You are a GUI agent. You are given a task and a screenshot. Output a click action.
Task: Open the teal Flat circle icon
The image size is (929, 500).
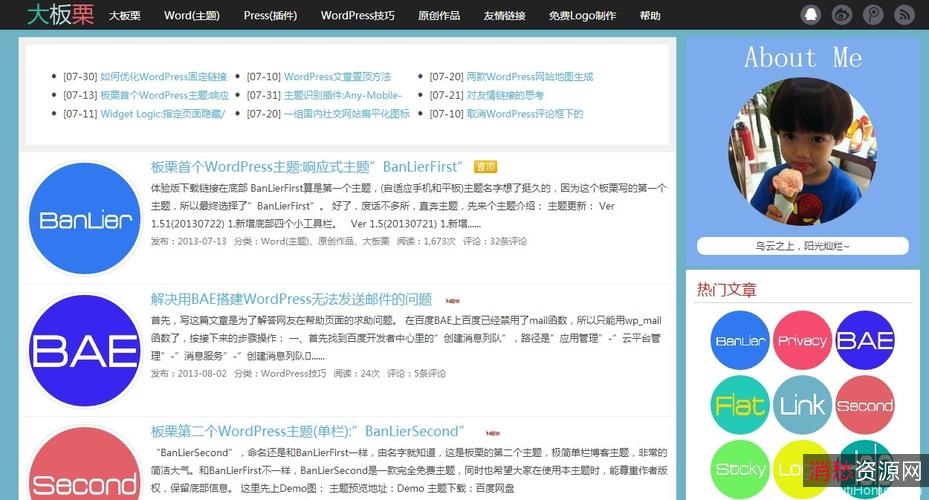(740, 405)
